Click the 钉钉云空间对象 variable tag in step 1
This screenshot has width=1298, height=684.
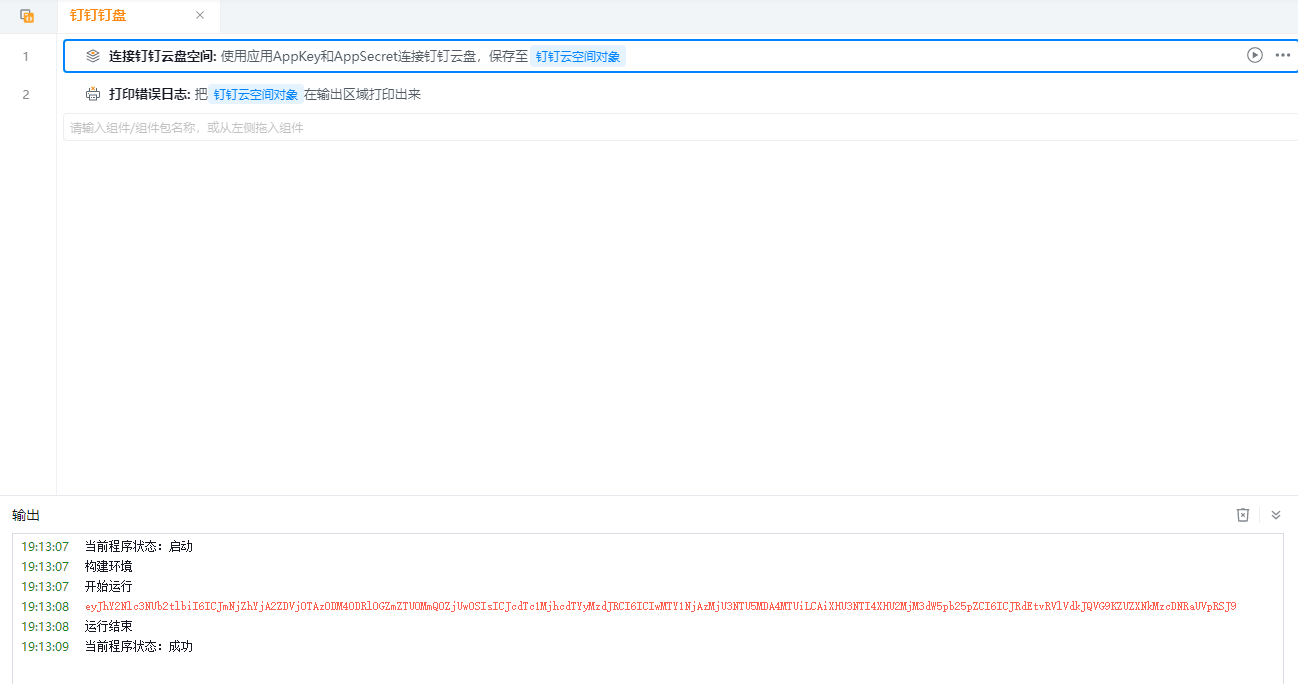click(x=578, y=57)
